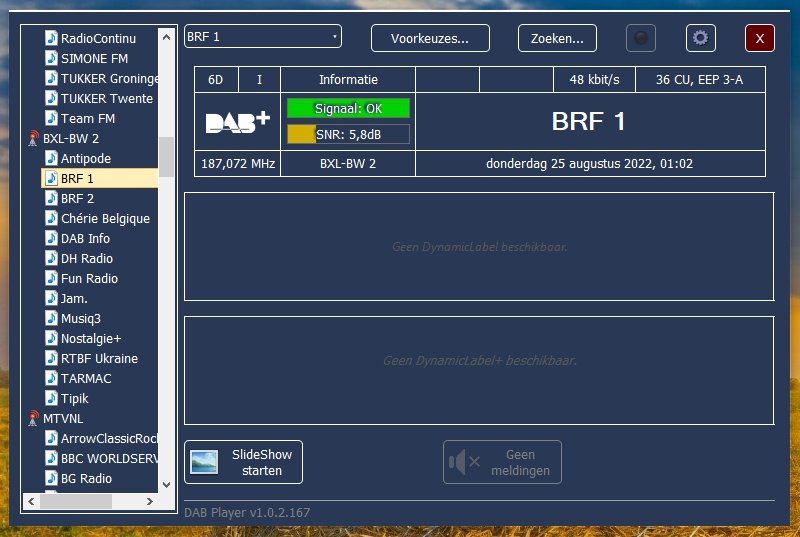Viewport: 800px width, 537px height.
Task: Click the DAB Player v1.0.2.167 version text
Action: pyautogui.click(x=247, y=513)
